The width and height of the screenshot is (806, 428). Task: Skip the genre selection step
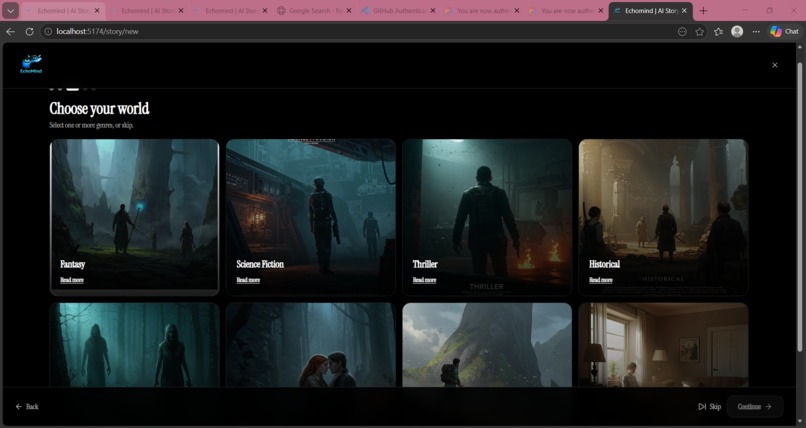(x=709, y=406)
